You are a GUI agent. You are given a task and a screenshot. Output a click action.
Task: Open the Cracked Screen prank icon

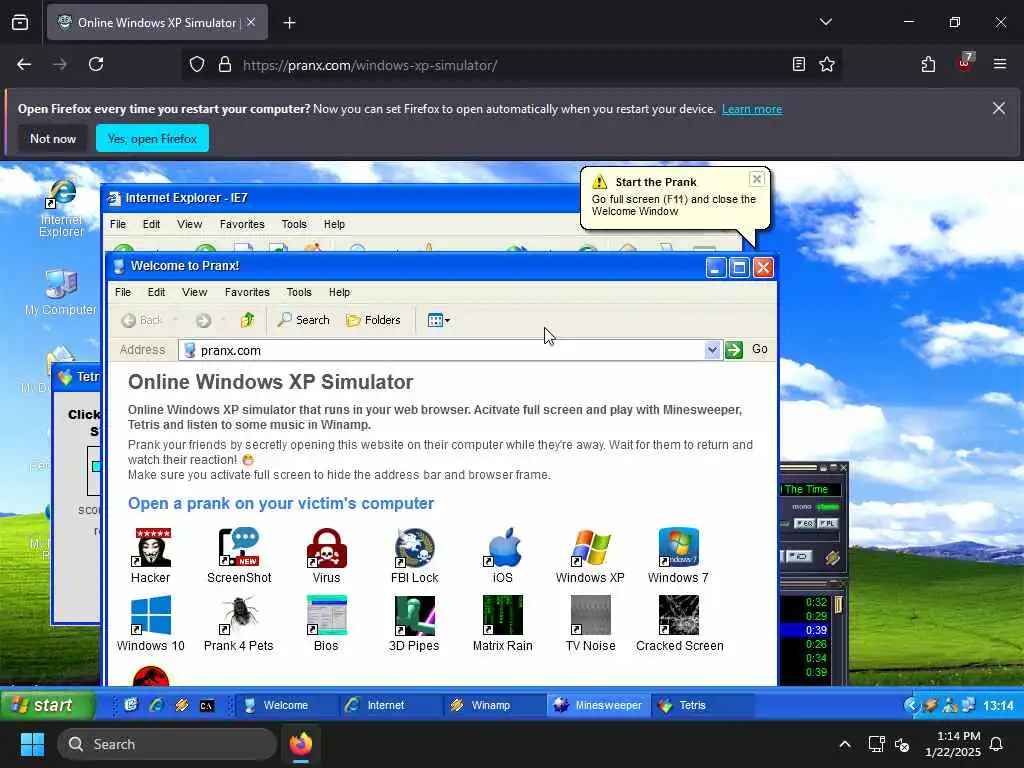pos(679,623)
